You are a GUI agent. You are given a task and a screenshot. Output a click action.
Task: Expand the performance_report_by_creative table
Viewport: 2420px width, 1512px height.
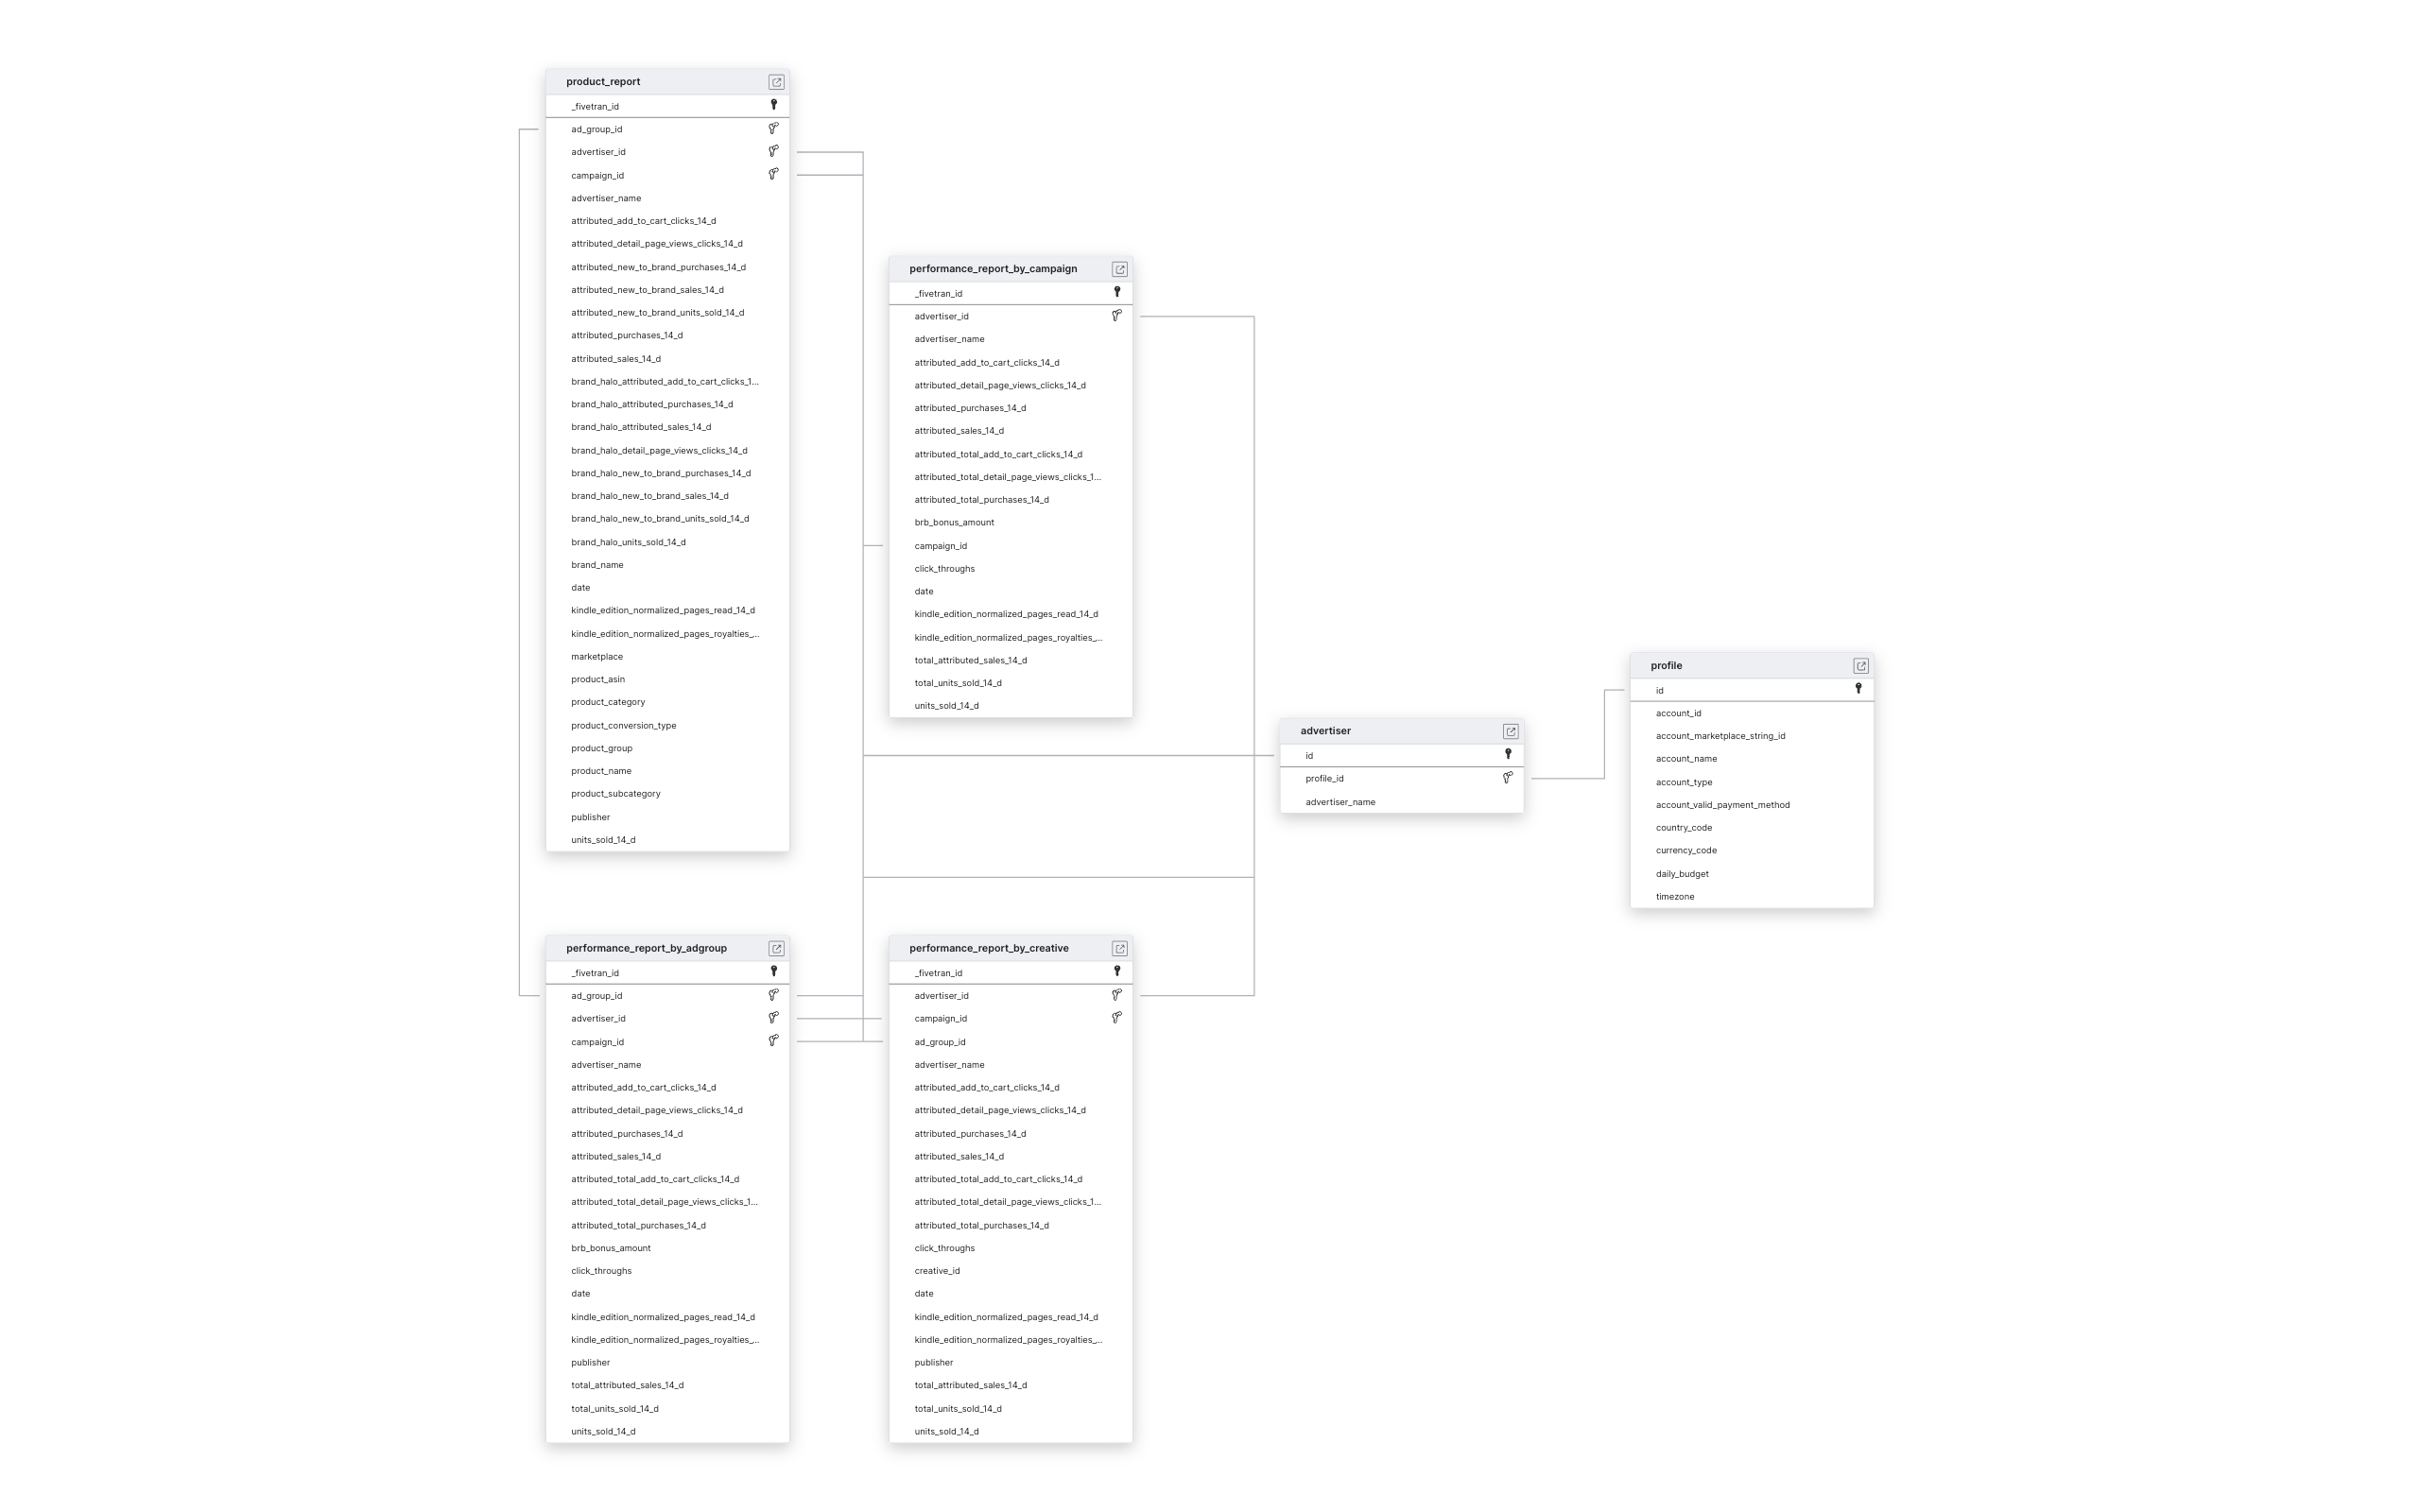pos(1120,948)
